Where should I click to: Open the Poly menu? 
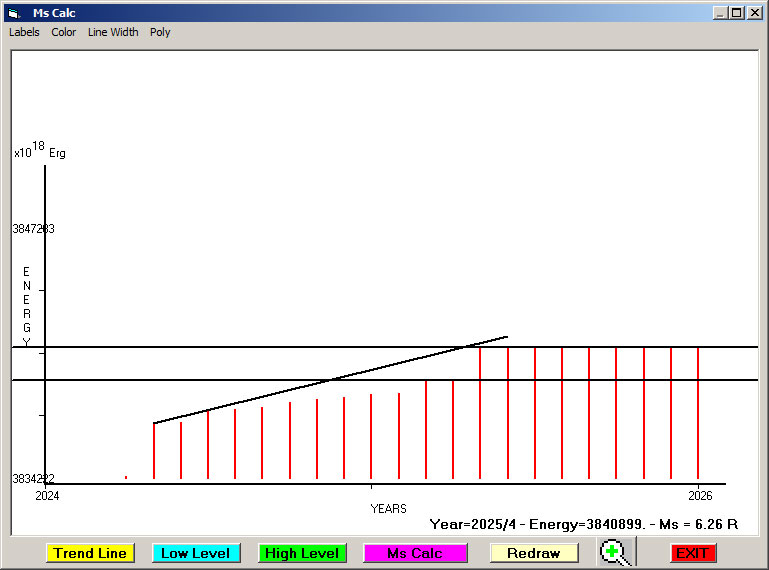pyautogui.click(x=160, y=32)
